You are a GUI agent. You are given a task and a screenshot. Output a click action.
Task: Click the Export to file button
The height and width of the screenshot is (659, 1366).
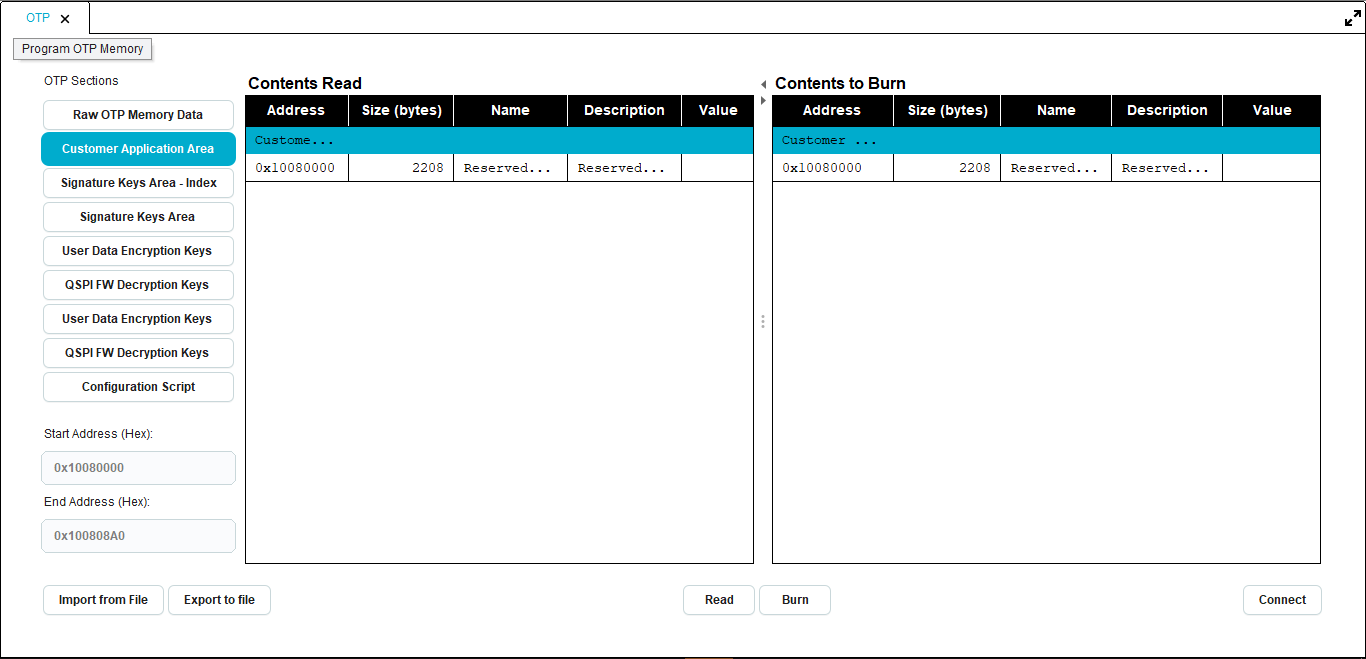pos(219,600)
